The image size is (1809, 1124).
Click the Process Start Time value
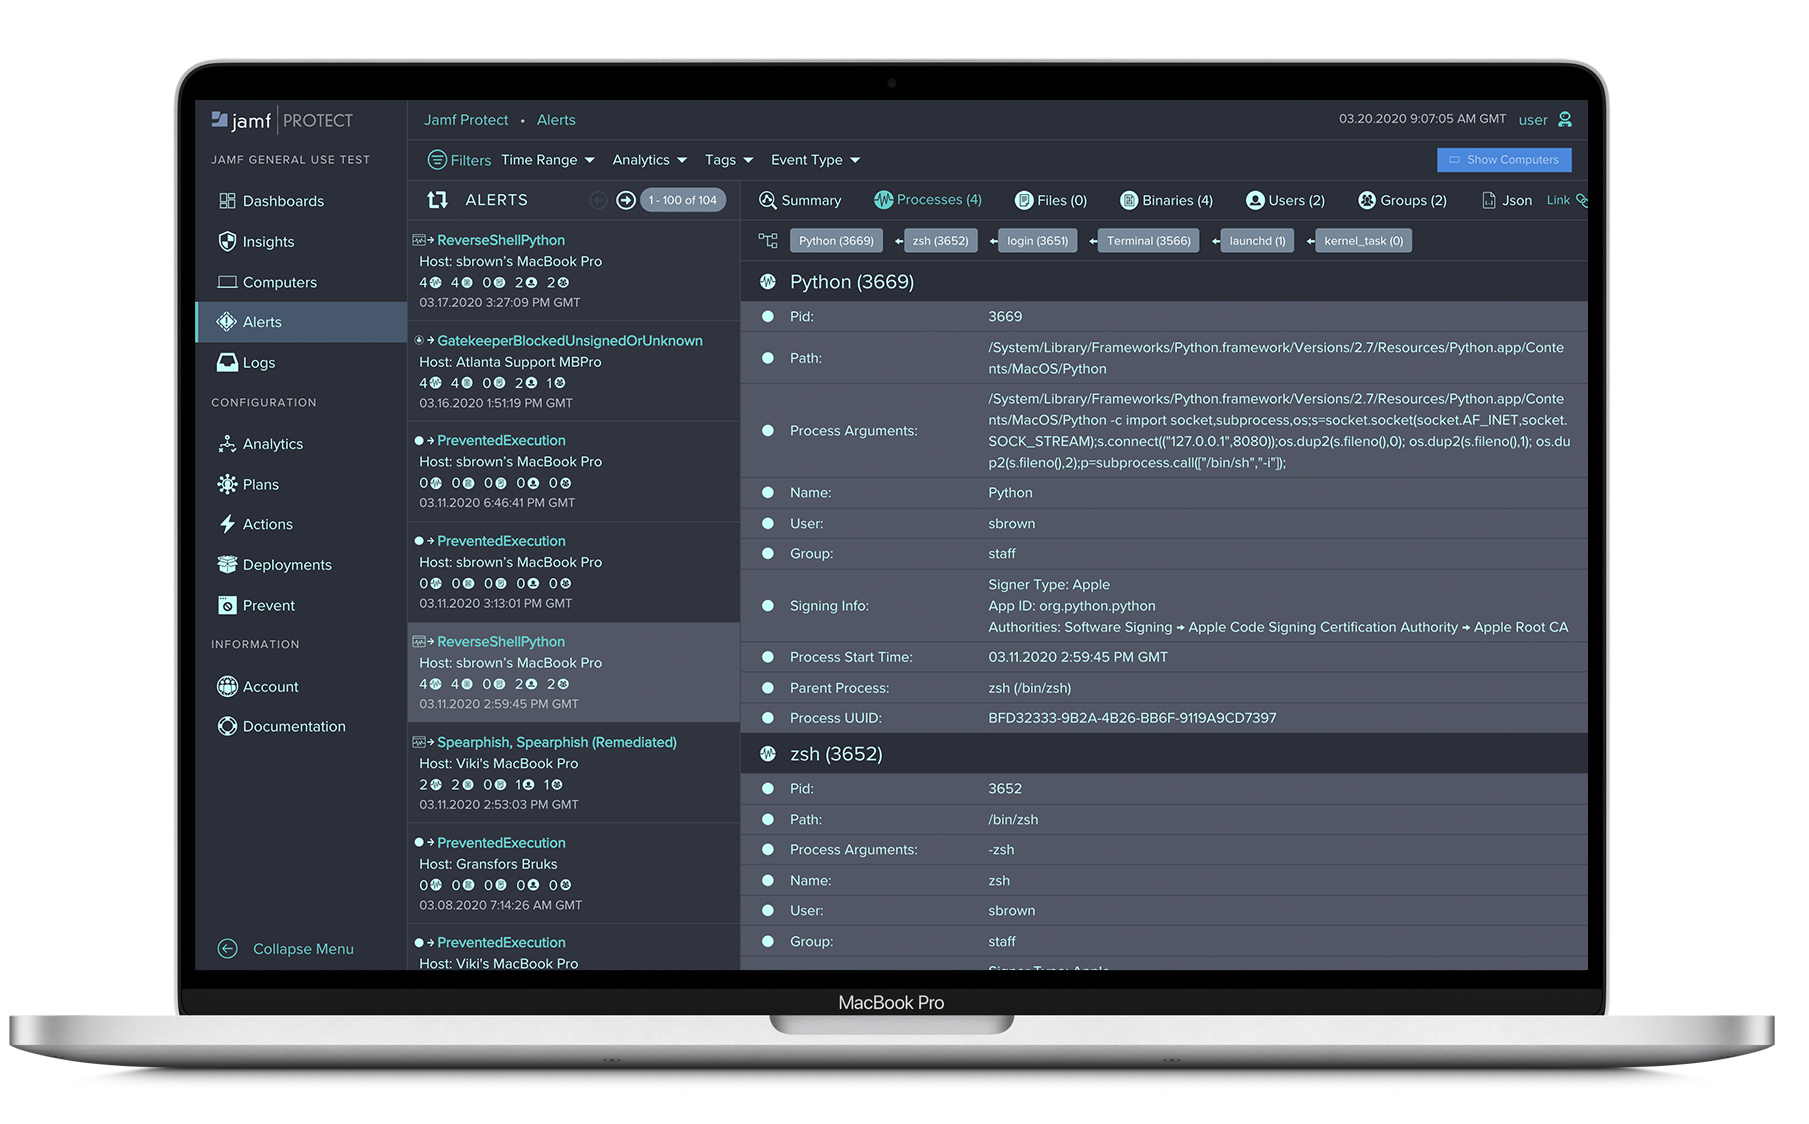(1078, 657)
